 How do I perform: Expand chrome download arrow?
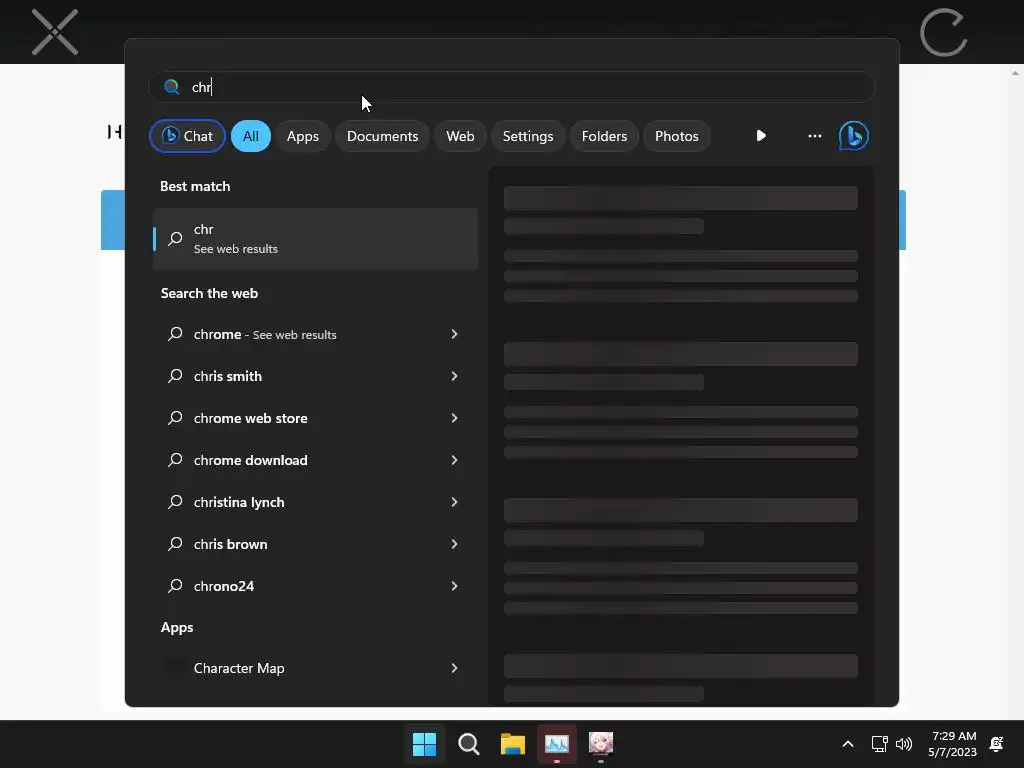click(x=455, y=460)
